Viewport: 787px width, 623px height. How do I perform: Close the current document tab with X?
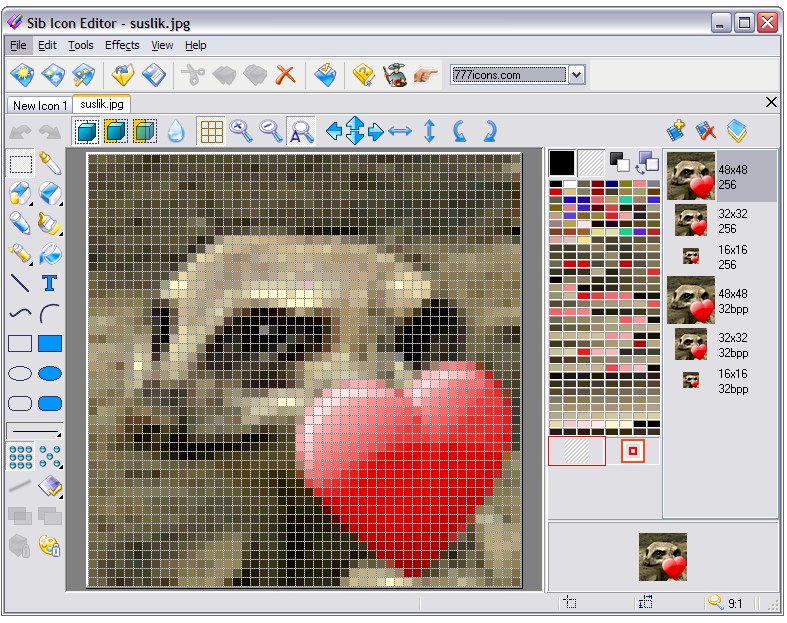coord(771,102)
